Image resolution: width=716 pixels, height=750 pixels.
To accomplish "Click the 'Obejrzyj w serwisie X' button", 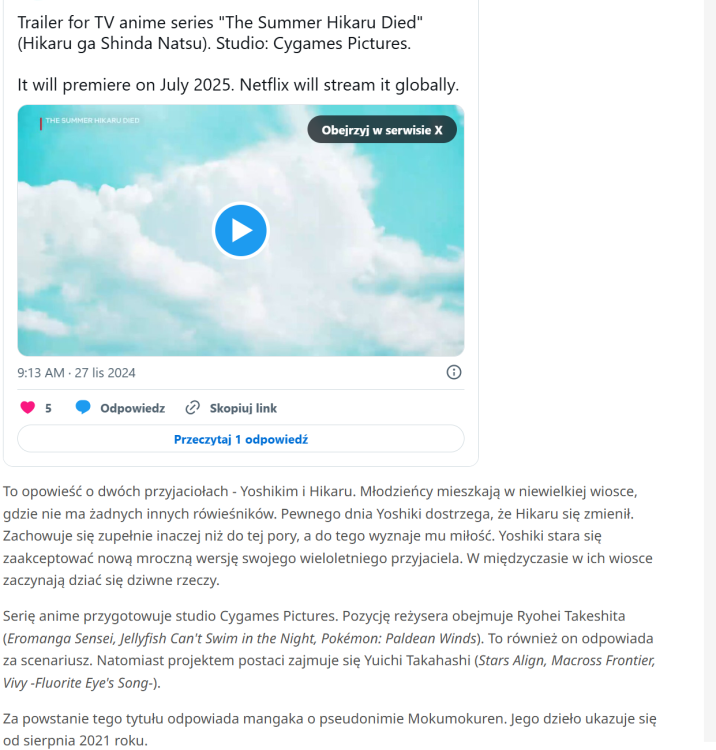I will 382,130.
